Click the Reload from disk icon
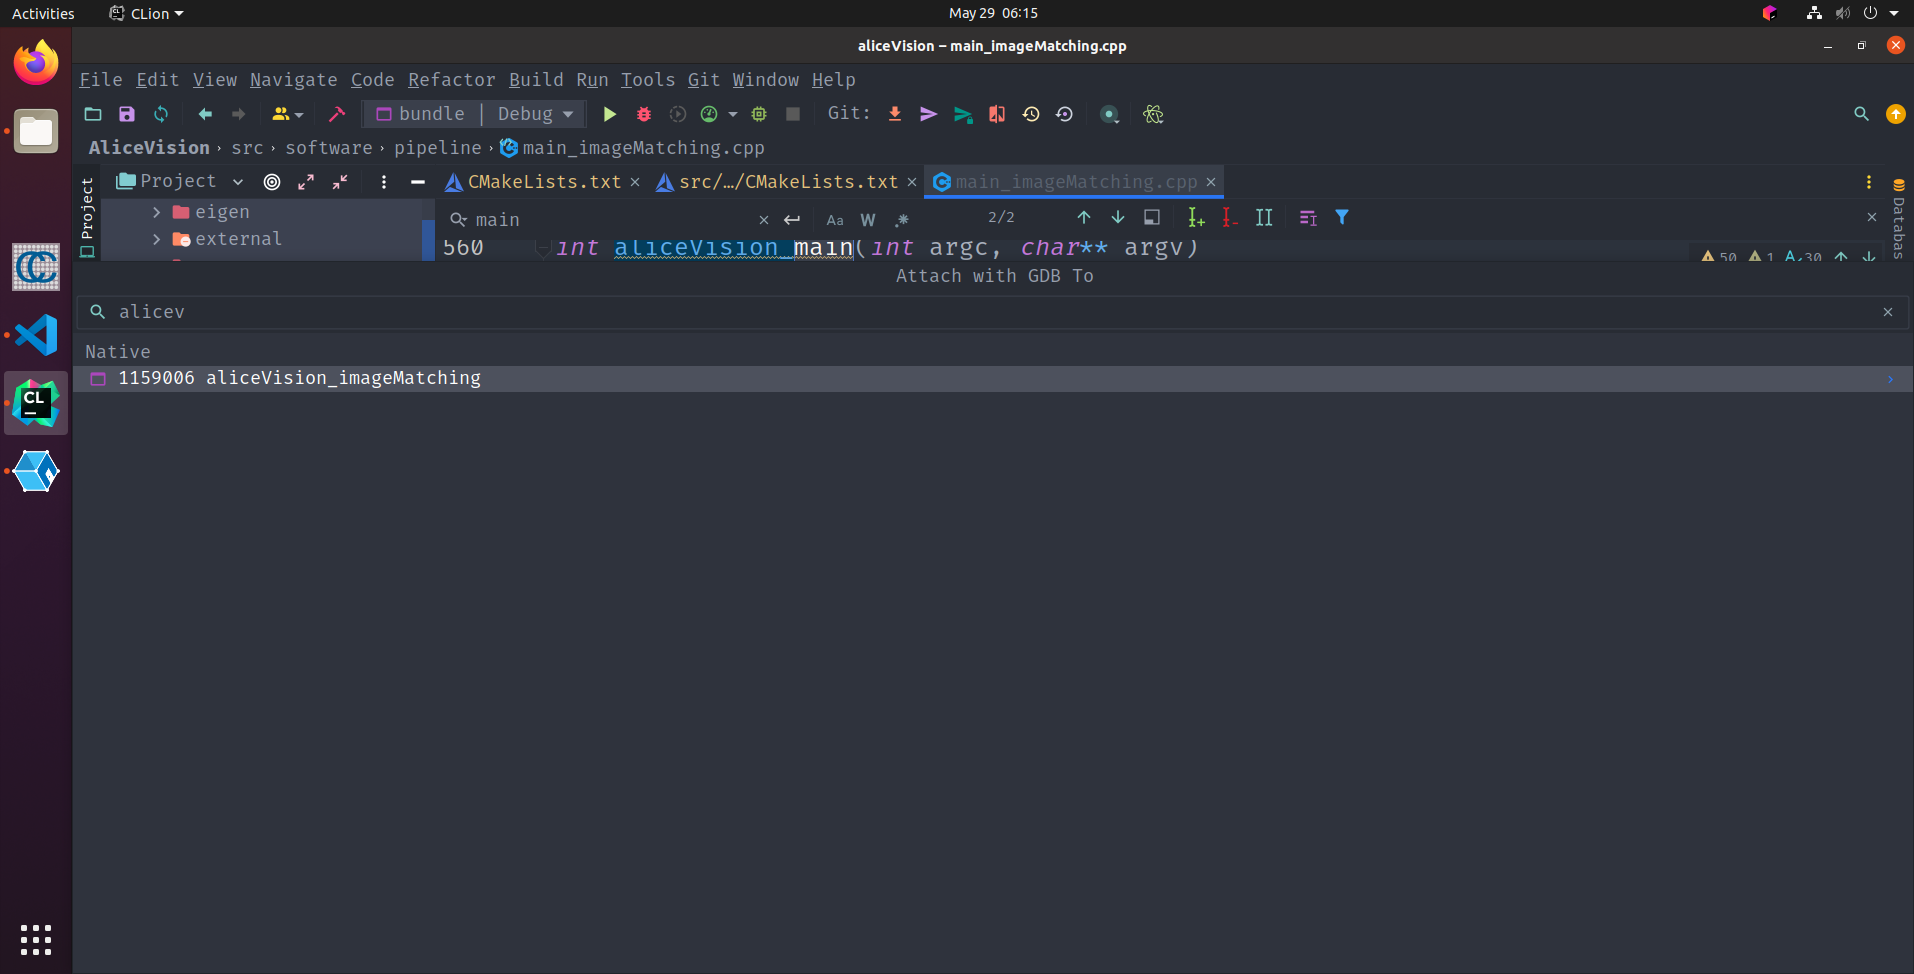 coord(161,114)
